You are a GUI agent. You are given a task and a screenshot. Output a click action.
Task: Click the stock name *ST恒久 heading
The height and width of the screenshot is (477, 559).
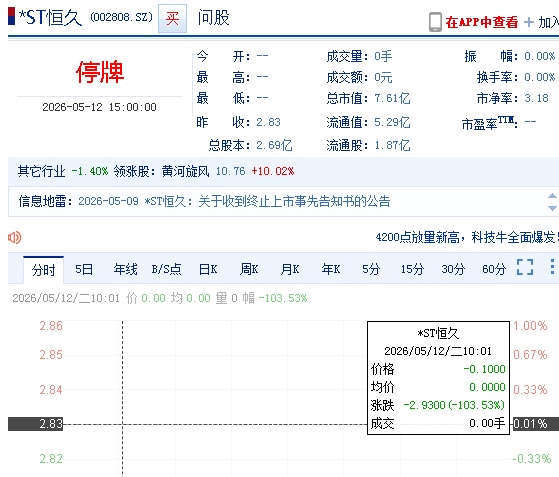tap(50, 17)
